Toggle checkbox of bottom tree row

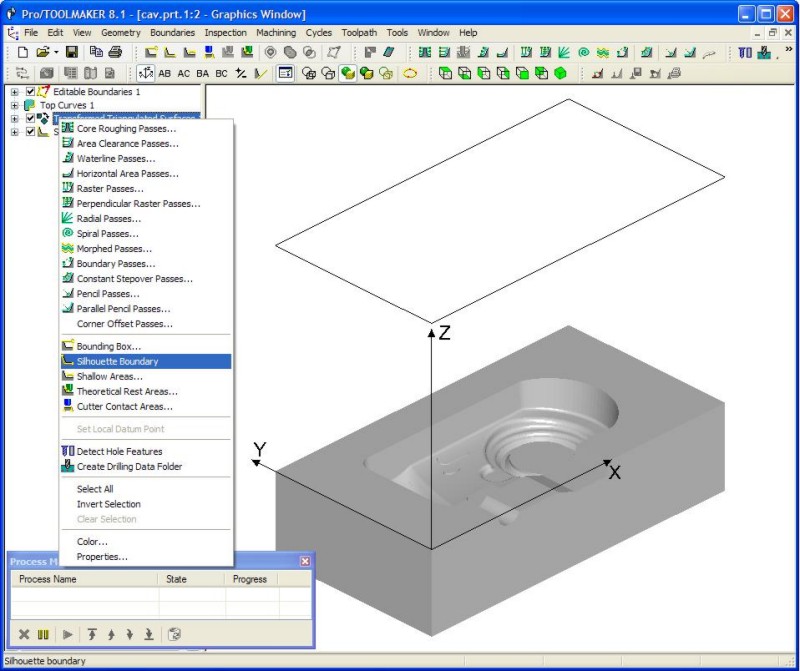click(30, 132)
